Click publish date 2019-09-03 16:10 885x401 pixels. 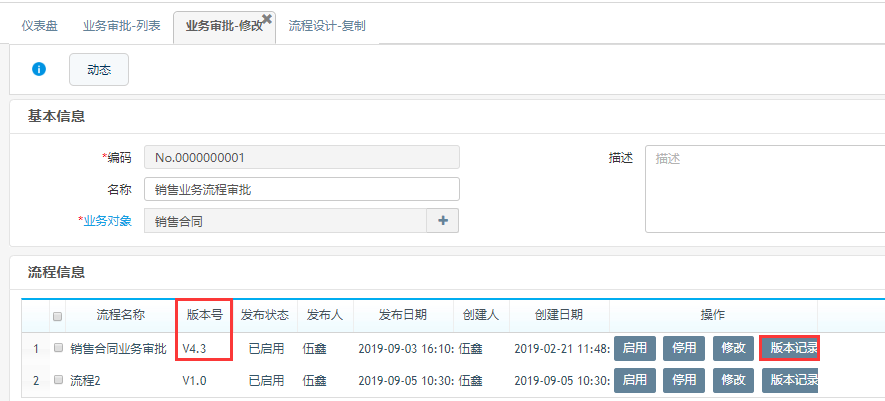coord(406,349)
